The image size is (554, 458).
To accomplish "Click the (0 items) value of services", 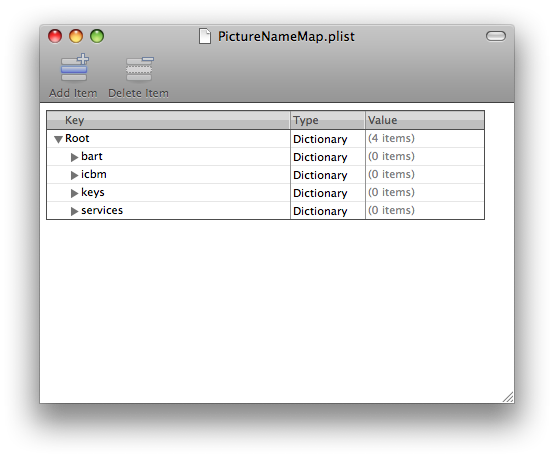I will pos(391,210).
